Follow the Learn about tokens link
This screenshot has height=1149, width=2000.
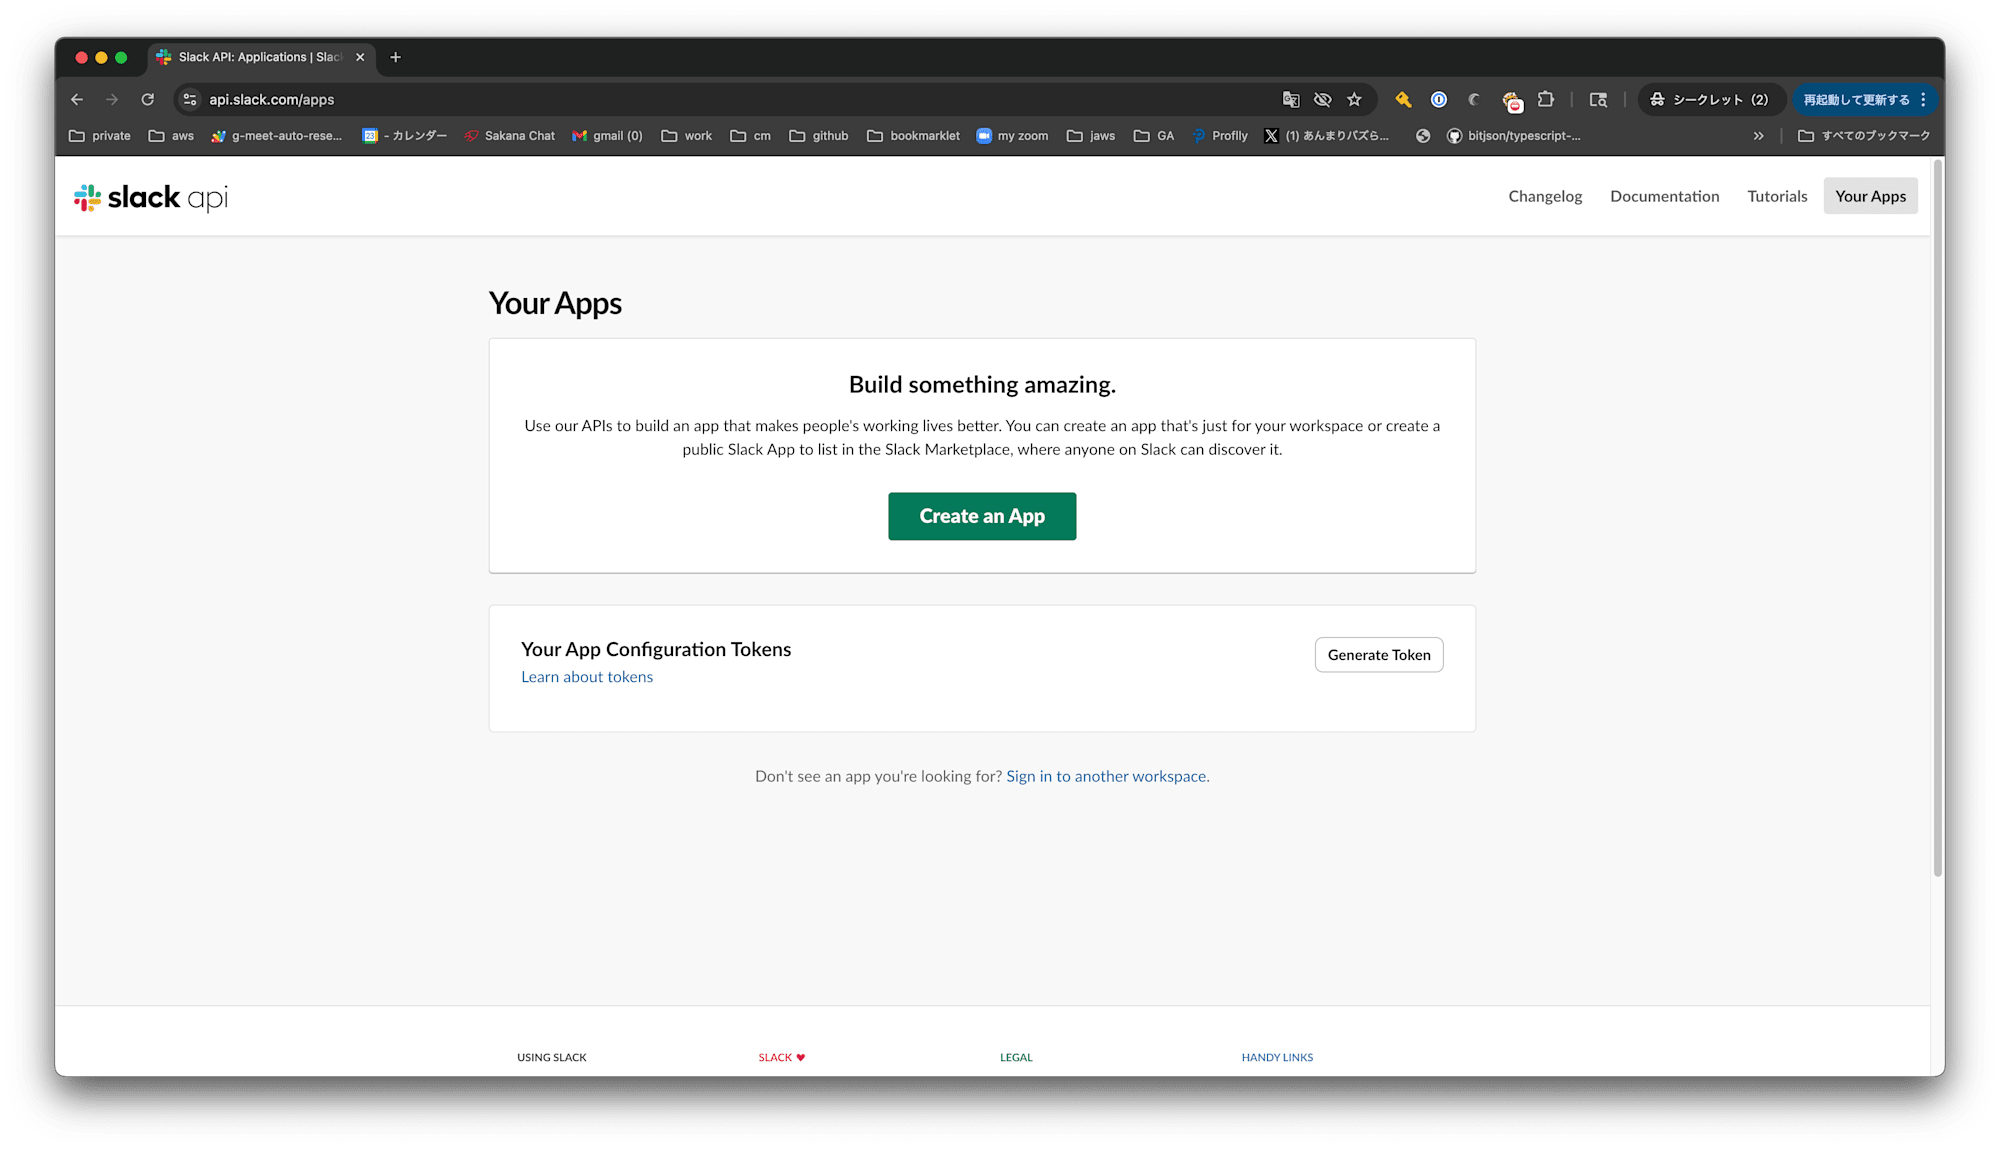pyautogui.click(x=587, y=677)
